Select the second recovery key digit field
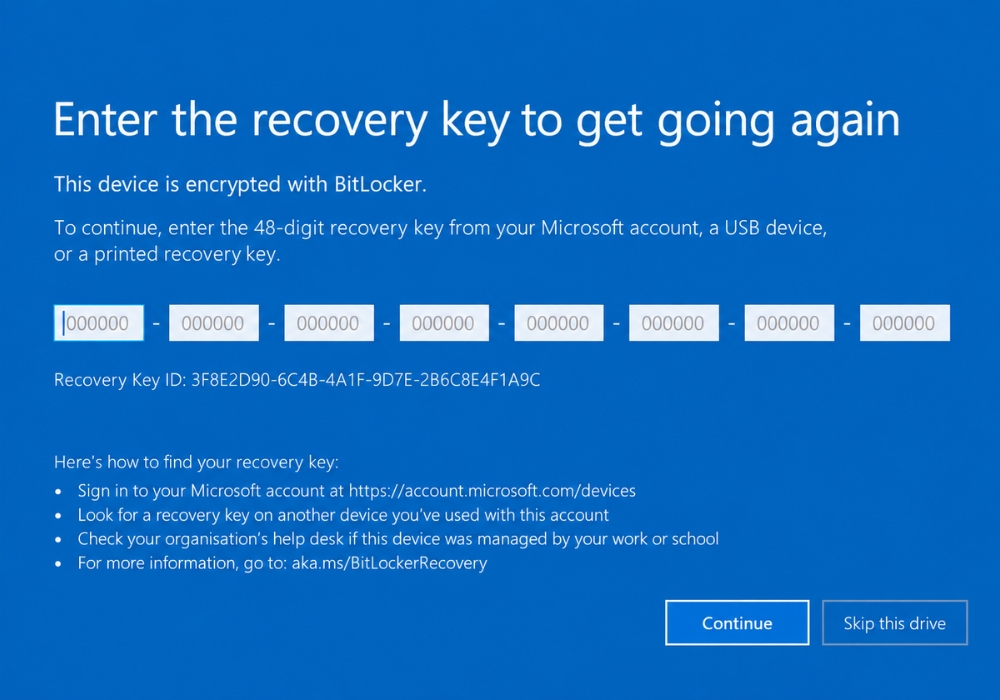 [214, 323]
